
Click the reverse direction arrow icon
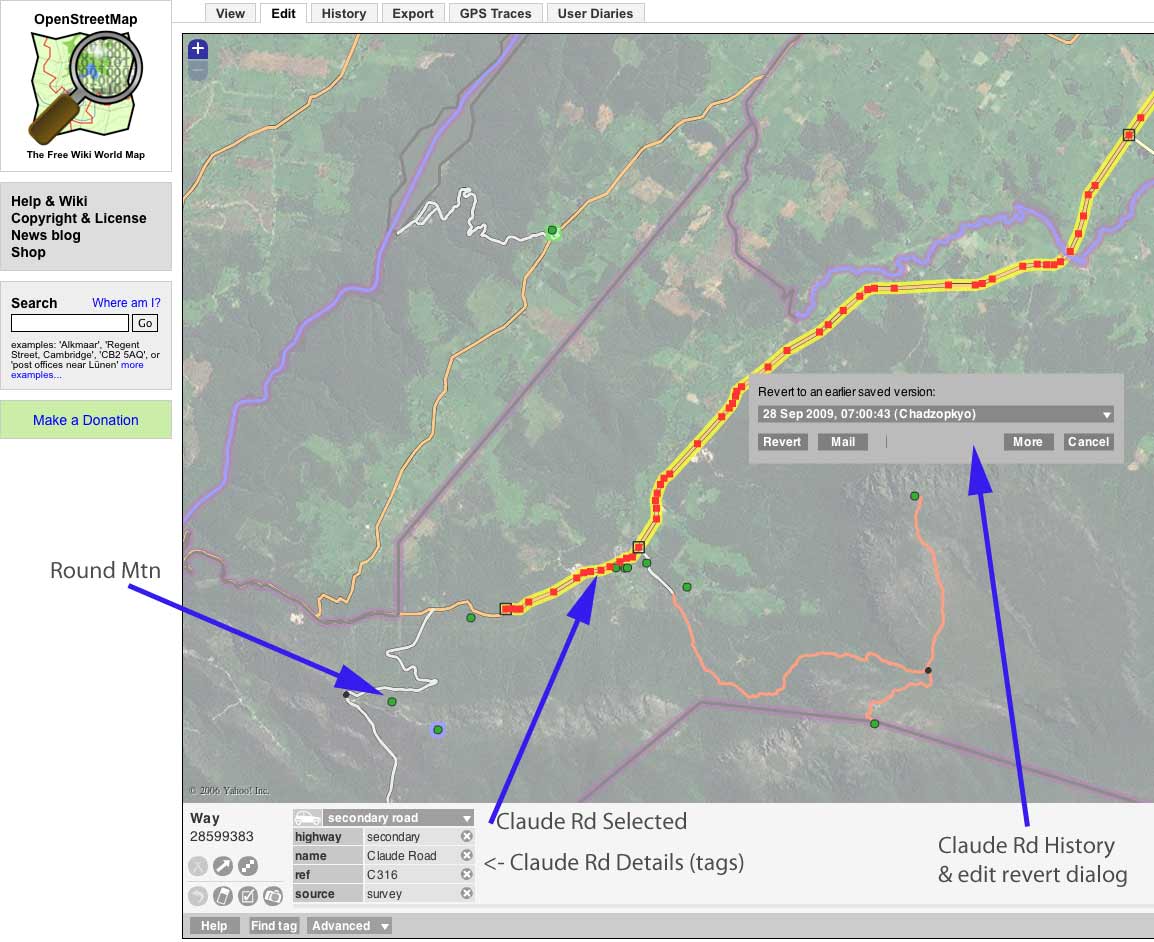point(223,866)
